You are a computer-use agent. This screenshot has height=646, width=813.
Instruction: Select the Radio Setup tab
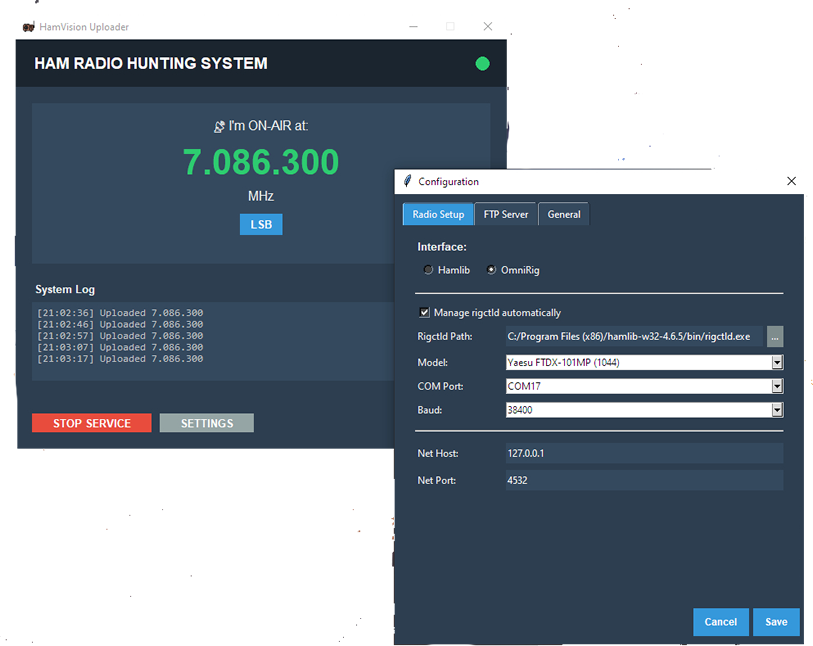pyautogui.click(x=438, y=214)
